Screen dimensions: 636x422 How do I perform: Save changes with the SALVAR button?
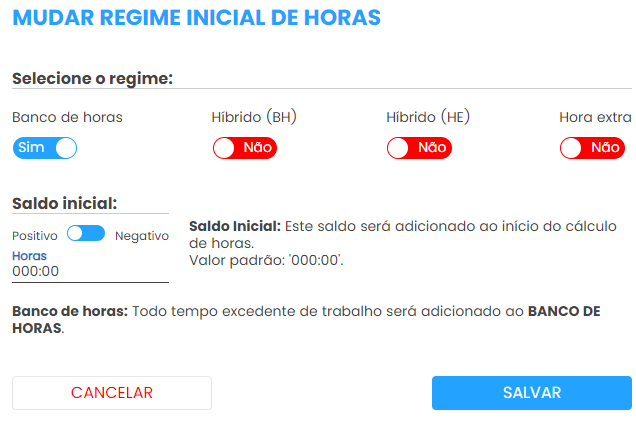531,393
